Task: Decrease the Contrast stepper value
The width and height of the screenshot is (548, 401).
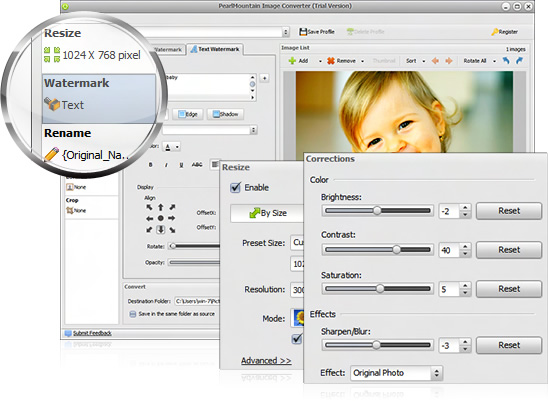Action: 465,253
